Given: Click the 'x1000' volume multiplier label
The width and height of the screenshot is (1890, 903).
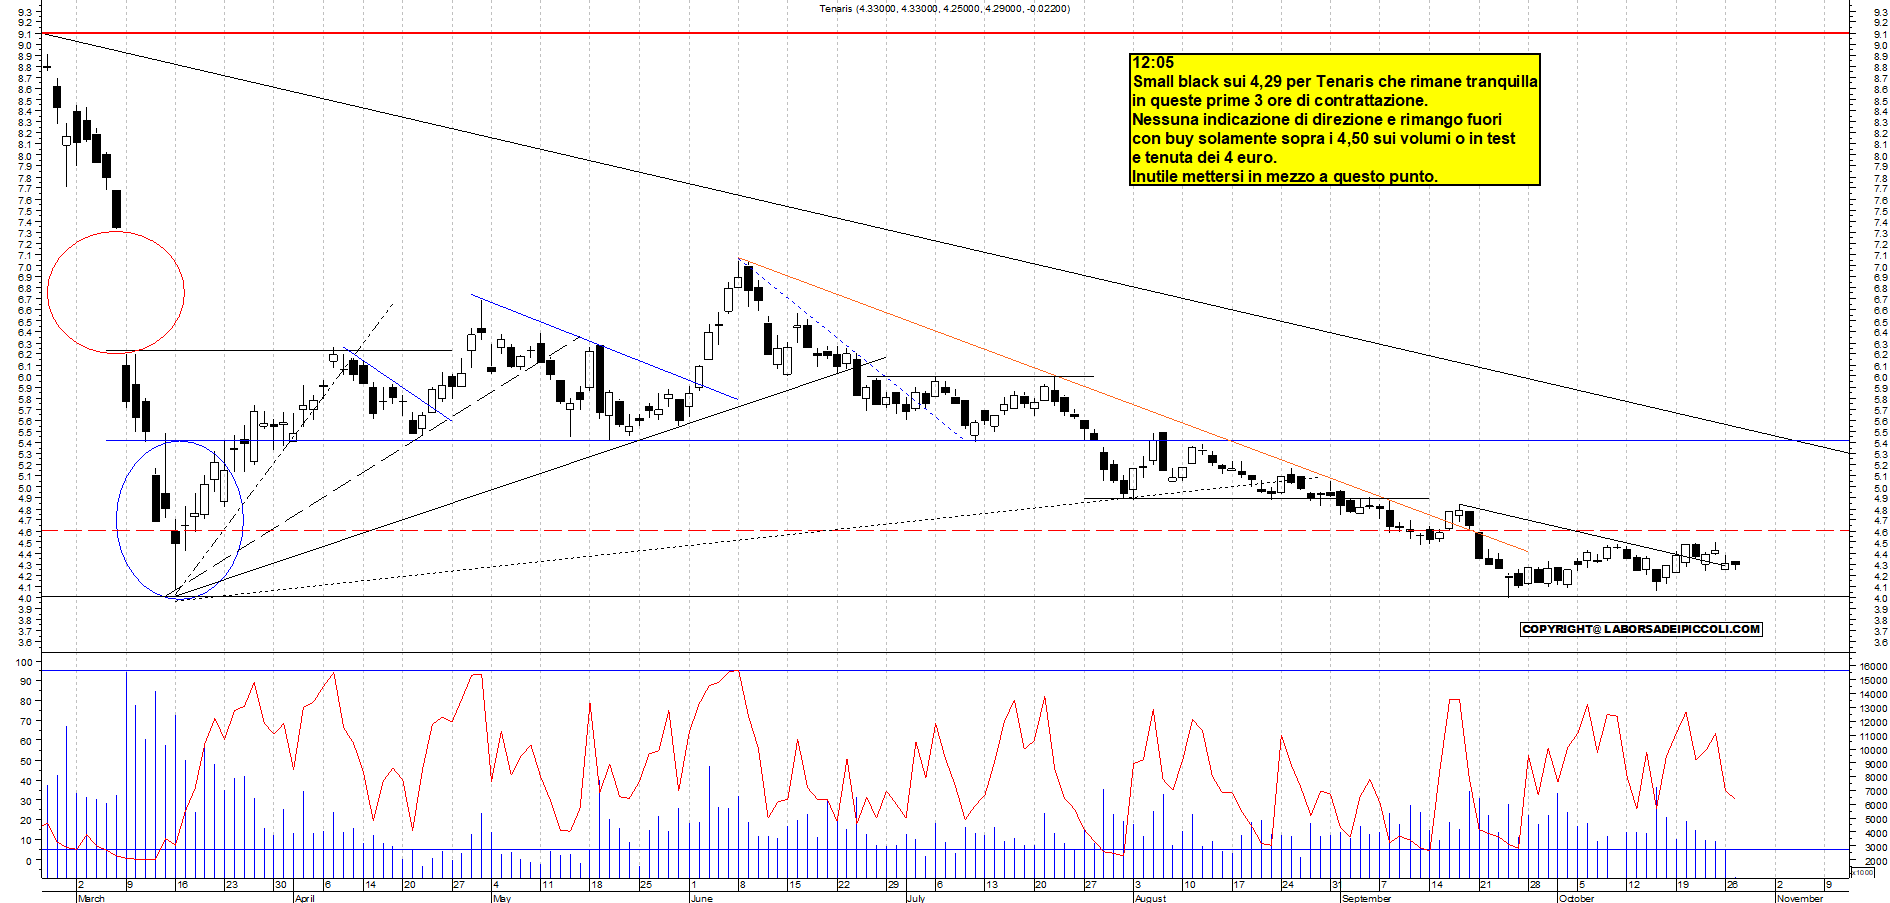Looking at the screenshot, I should (x=1863, y=872).
